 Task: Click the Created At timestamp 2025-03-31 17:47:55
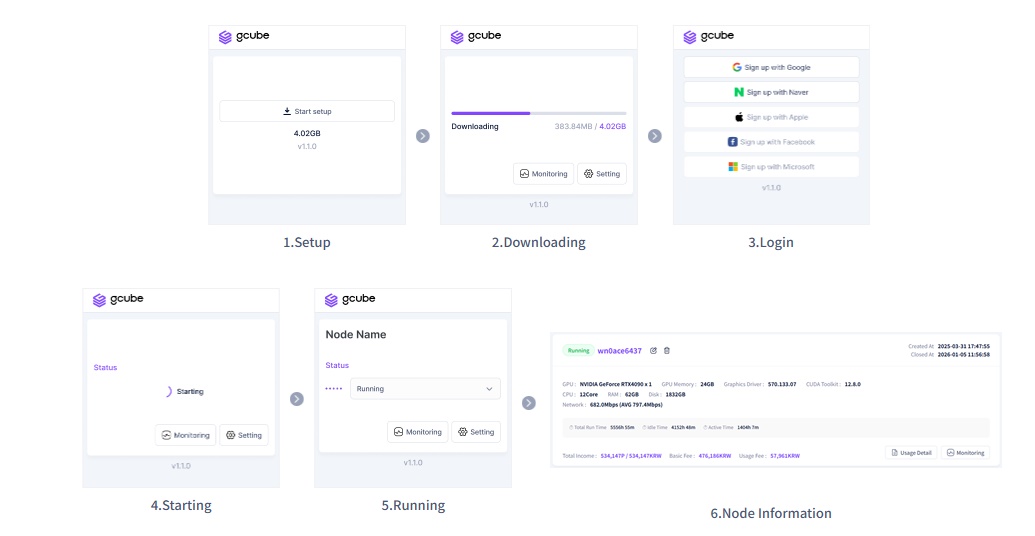click(964, 347)
